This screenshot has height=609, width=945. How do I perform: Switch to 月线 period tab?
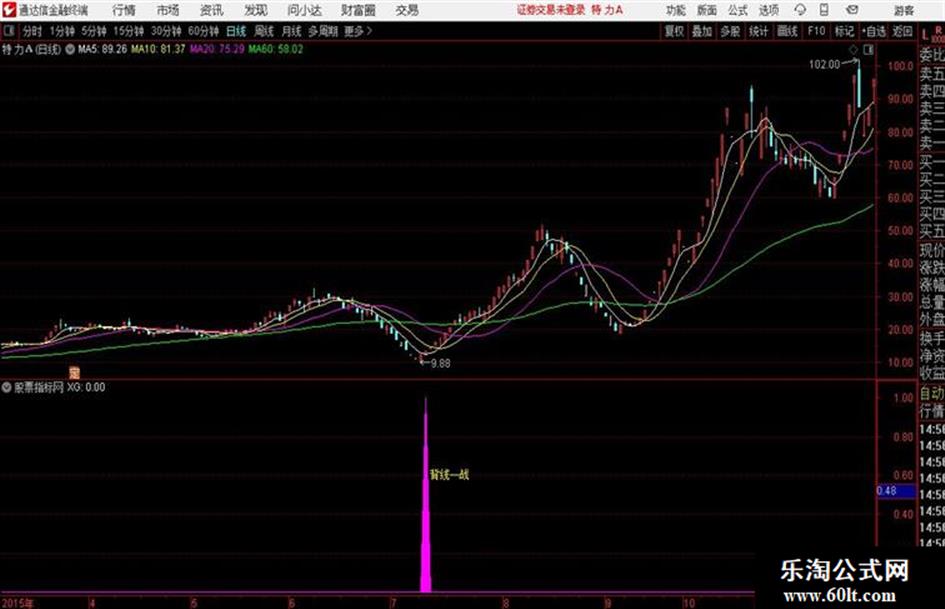pos(291,31)
